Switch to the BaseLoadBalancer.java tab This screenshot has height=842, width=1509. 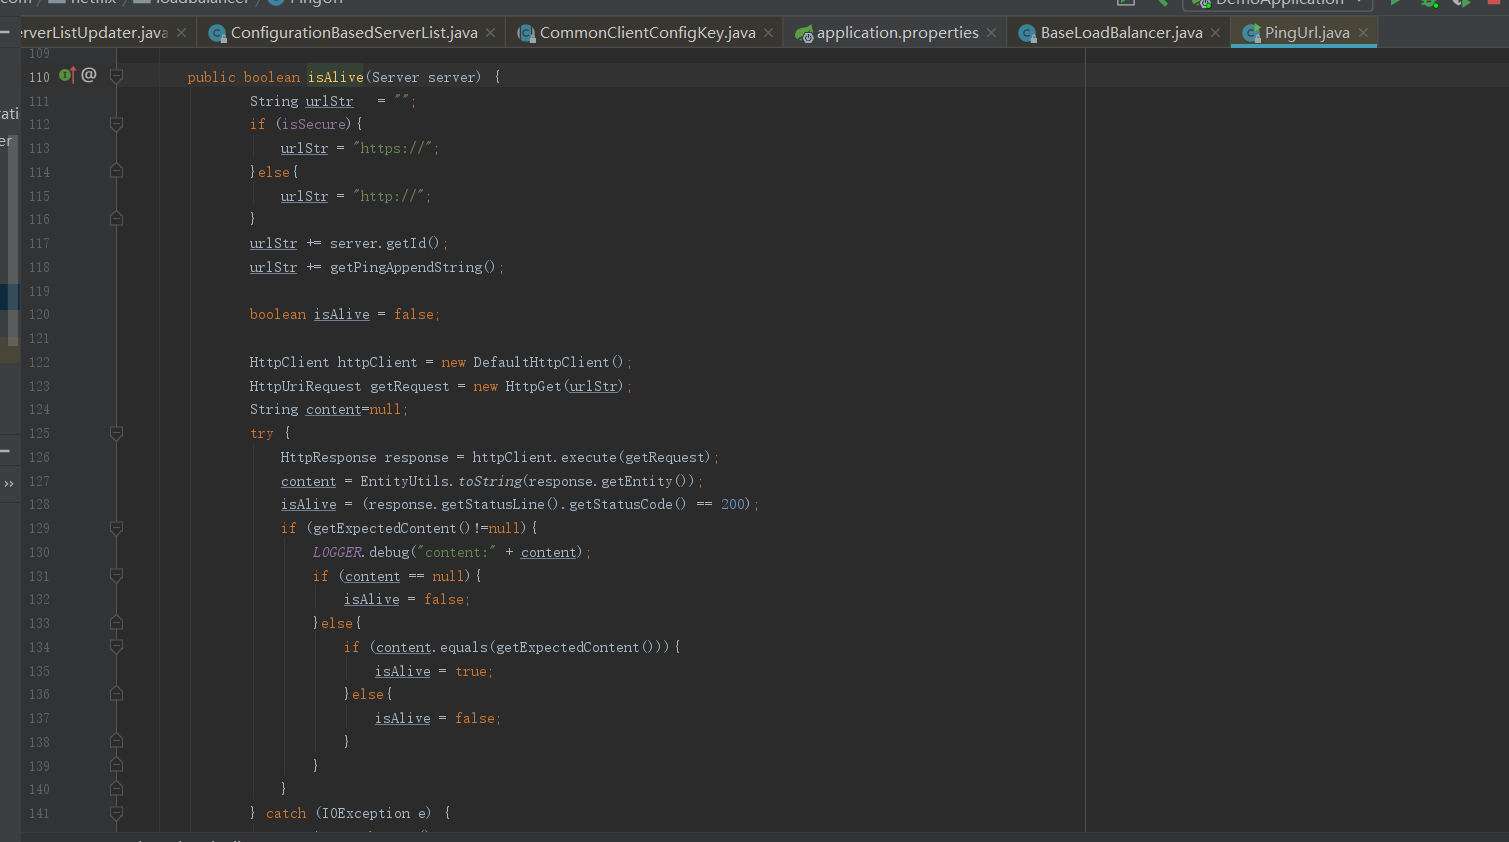tap(1120, 33)
